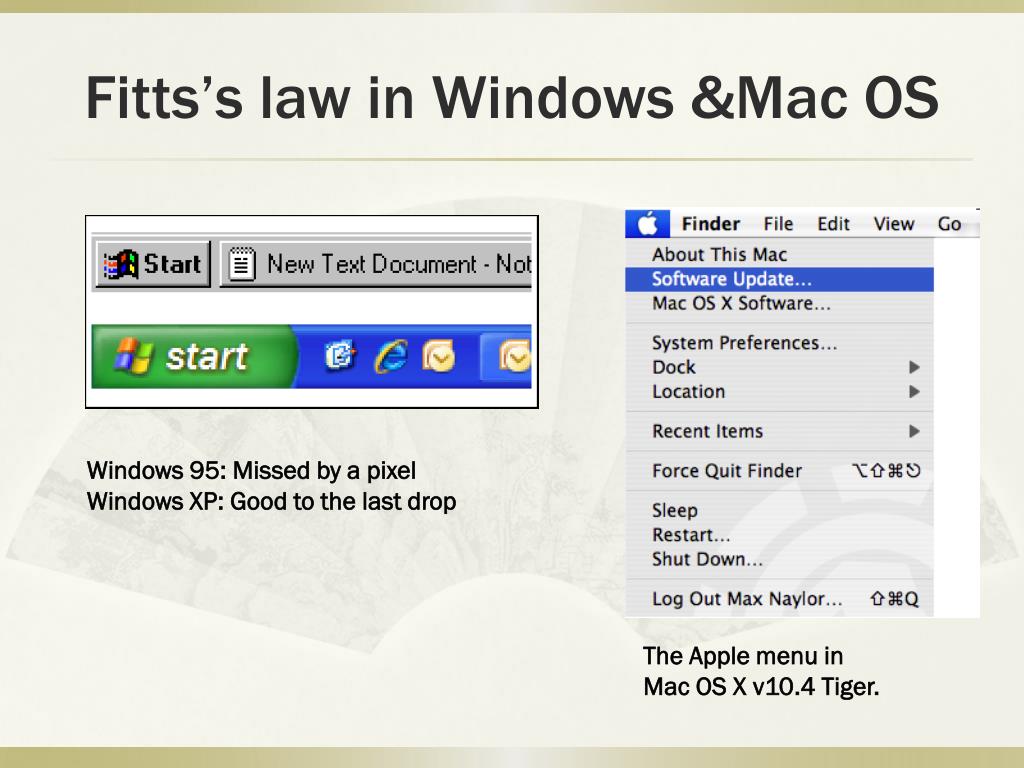
Task: Choose Mac OS X Software…
Action: [779, 303]
